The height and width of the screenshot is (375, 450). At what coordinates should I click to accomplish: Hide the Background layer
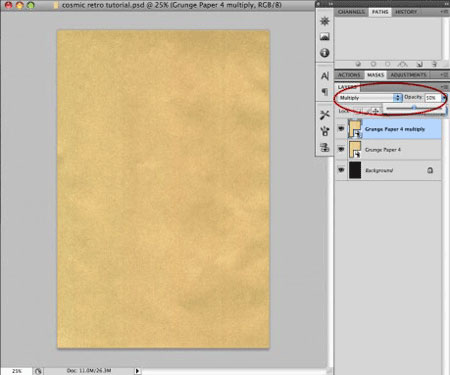tap(341, 170)
